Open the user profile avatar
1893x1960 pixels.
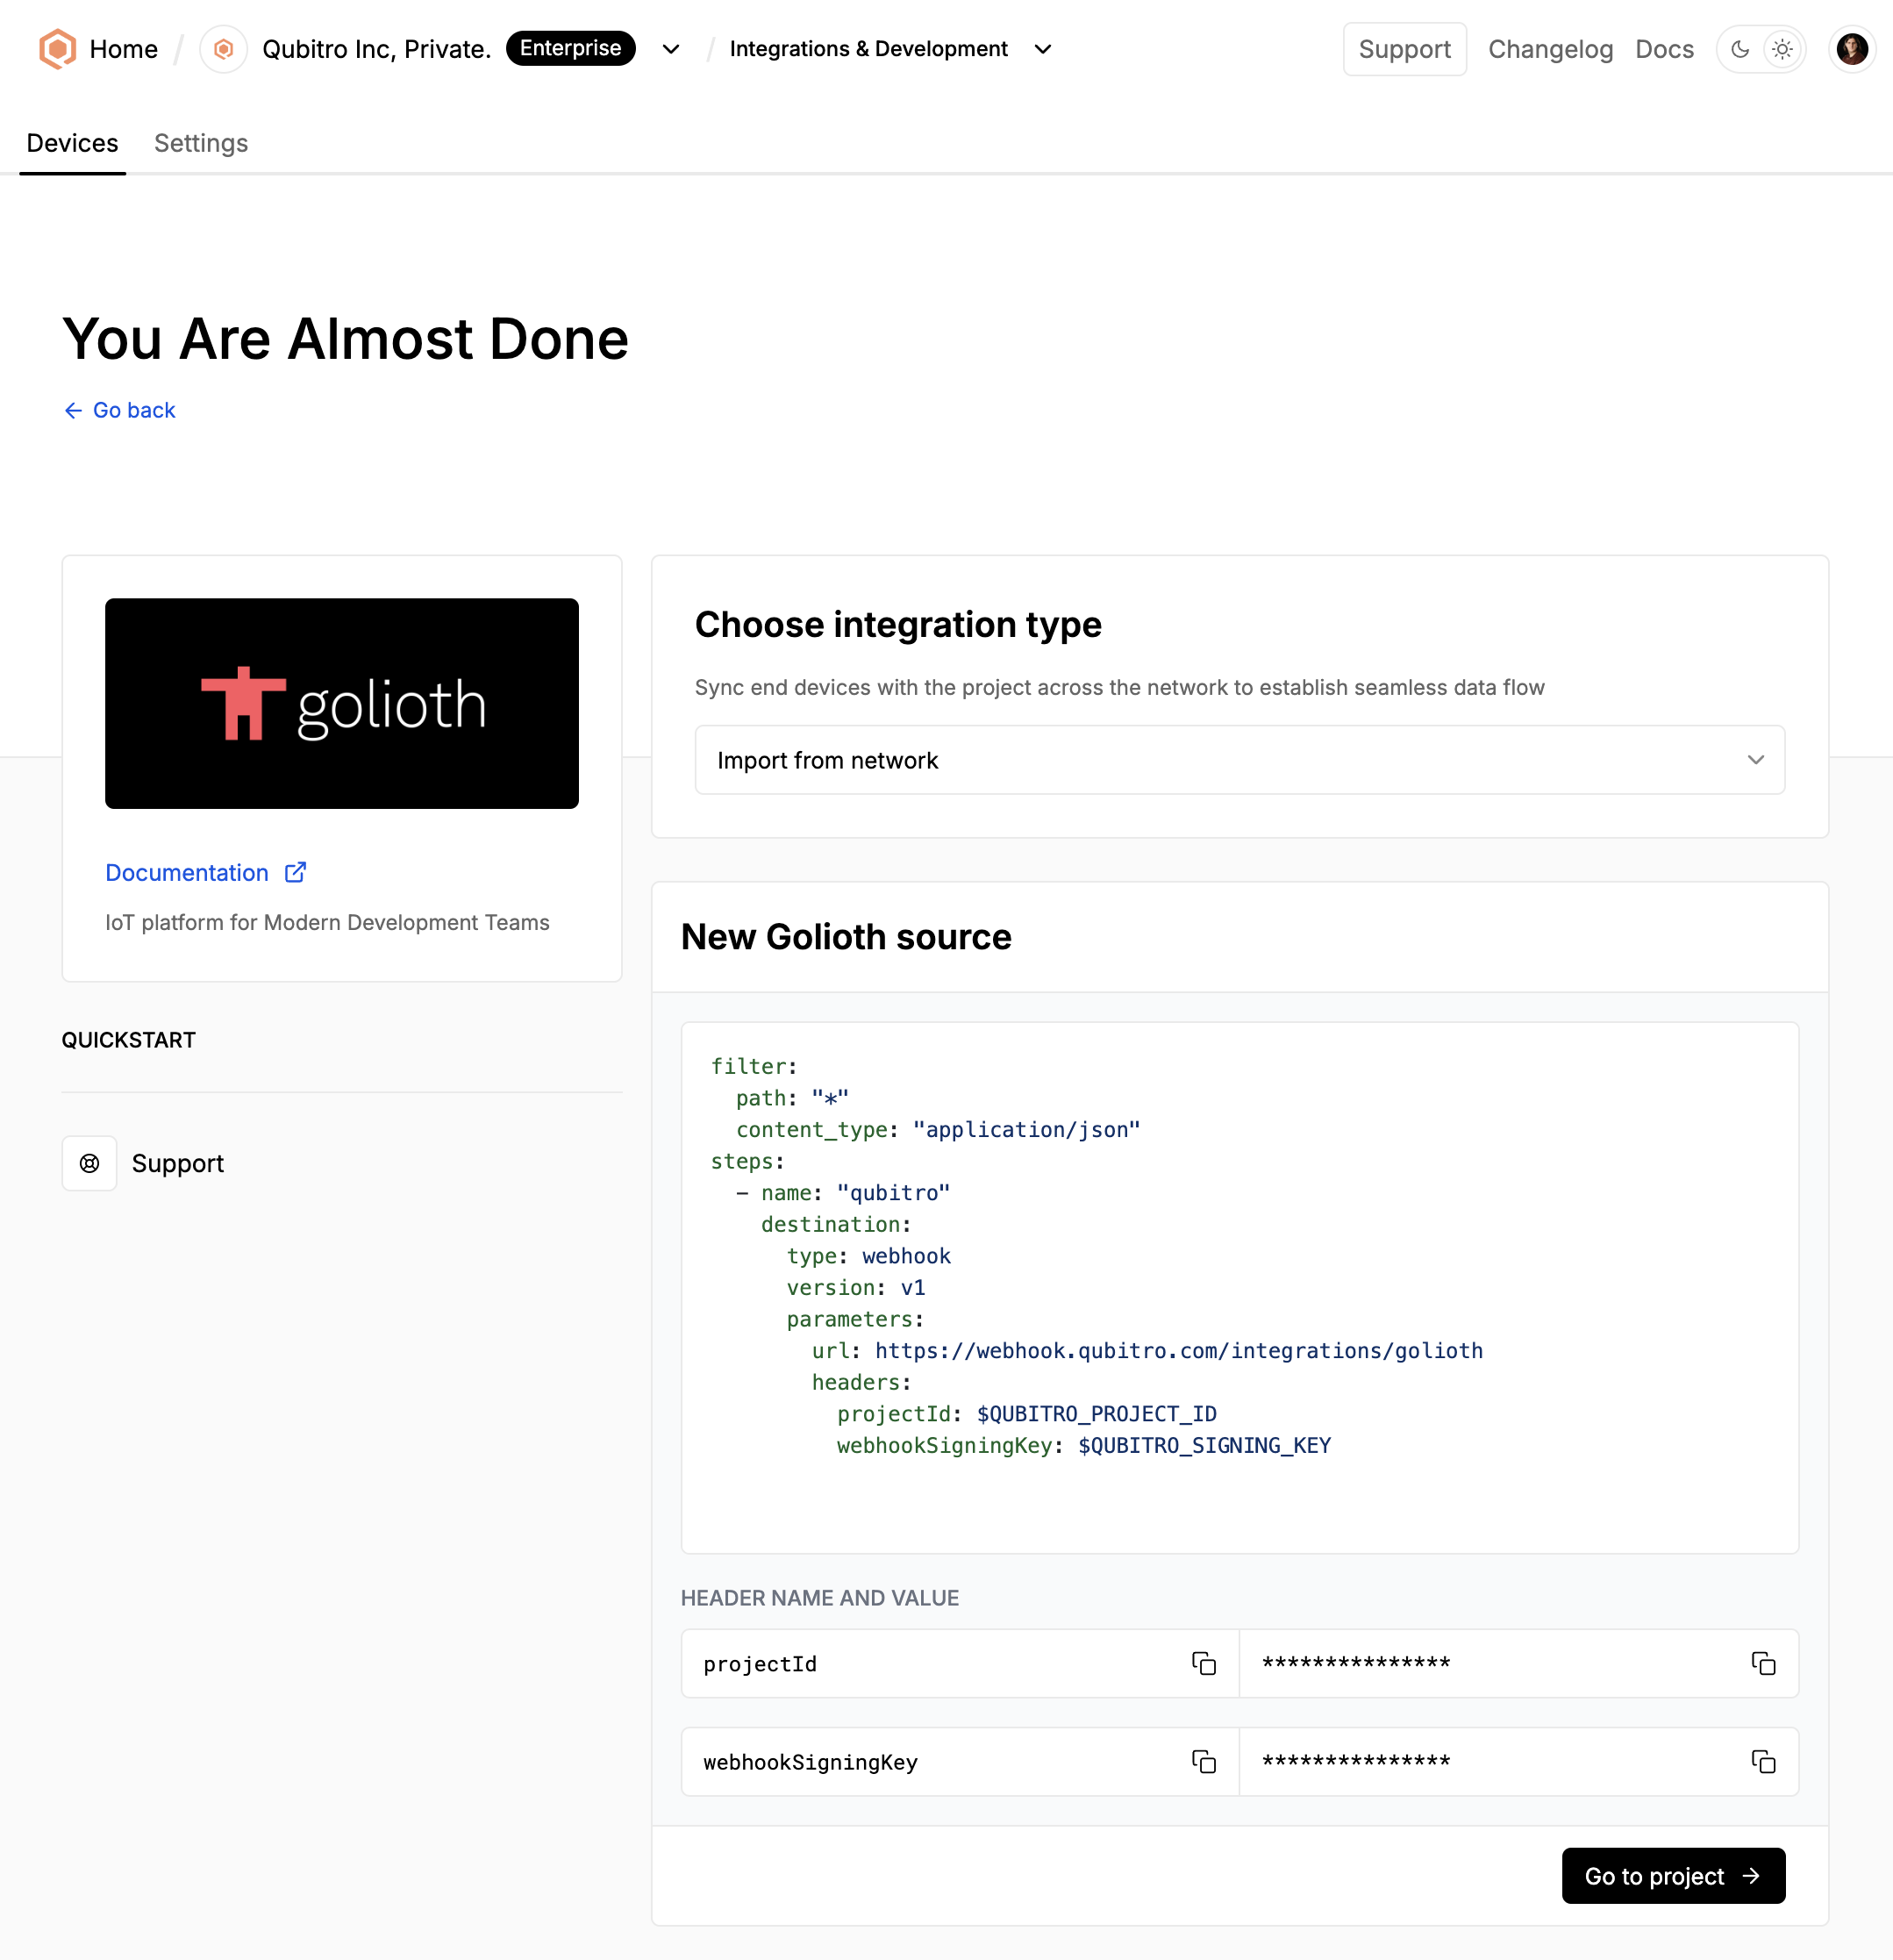[x=1852, y=49]
